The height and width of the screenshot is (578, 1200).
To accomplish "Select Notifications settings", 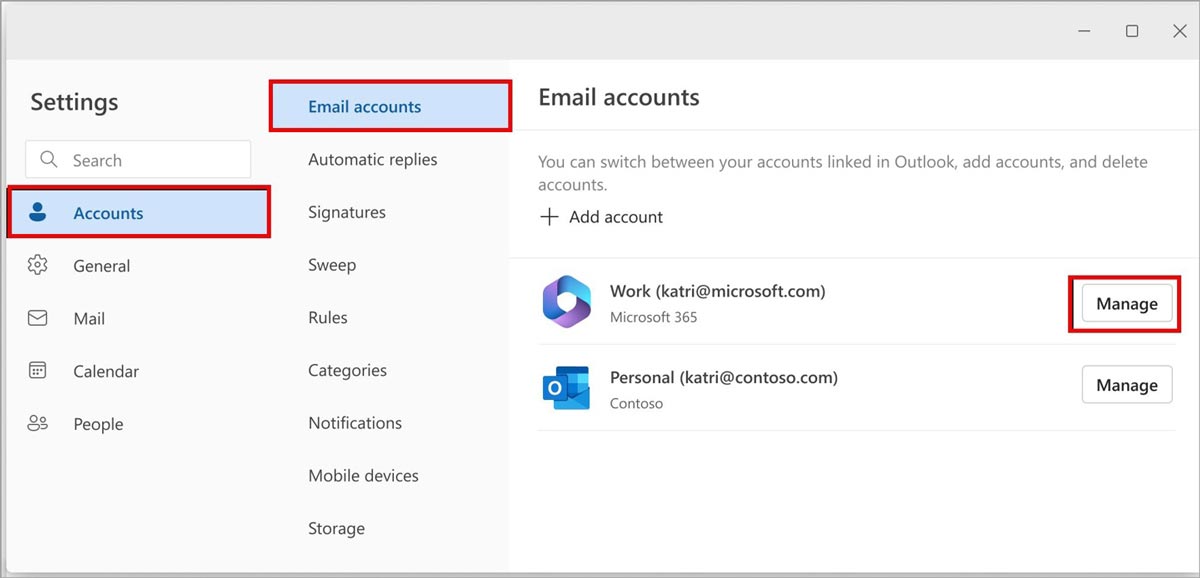I will (355, 423).
